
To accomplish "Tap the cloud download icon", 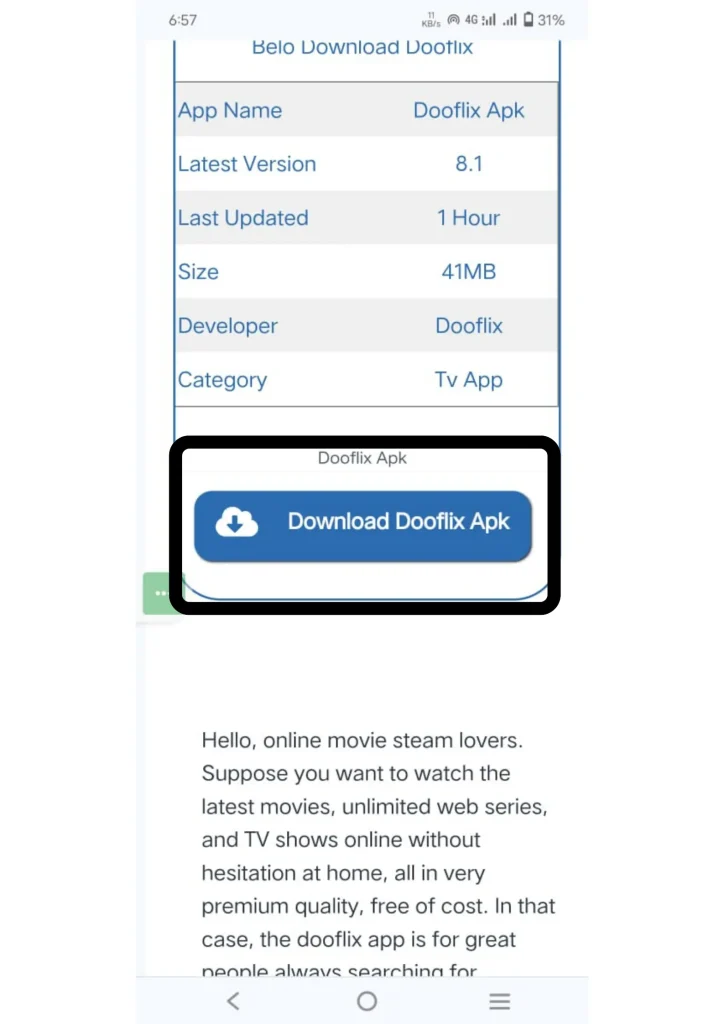I will [x=236, y=522].
